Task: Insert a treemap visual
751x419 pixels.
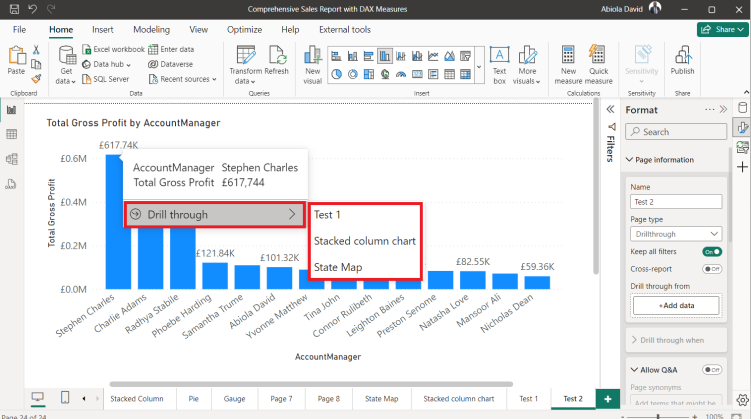Action: click(369, 74)
